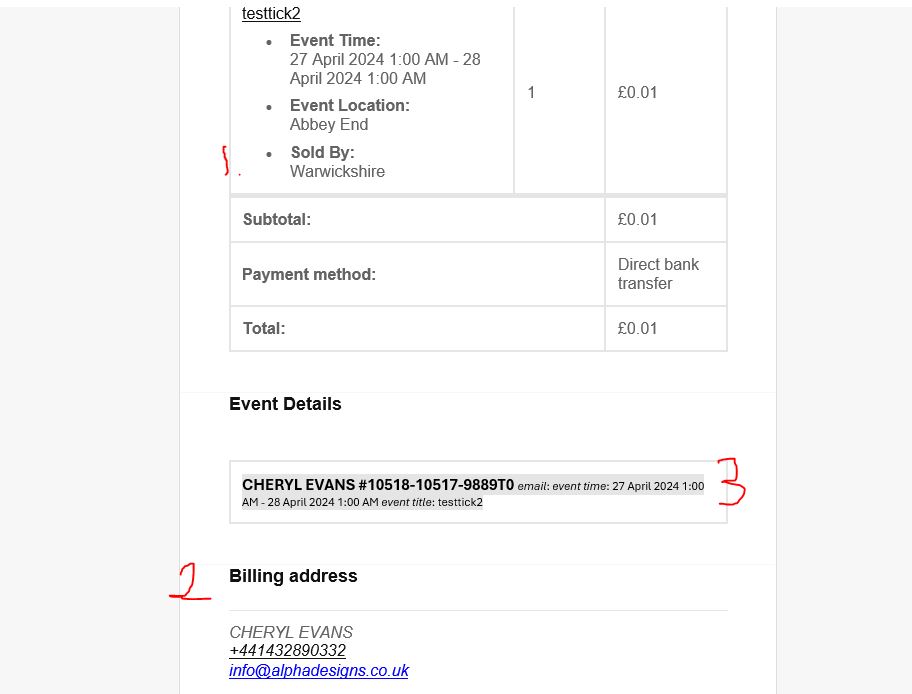
Task: Click the Payment method label
Action: (309, 275)
